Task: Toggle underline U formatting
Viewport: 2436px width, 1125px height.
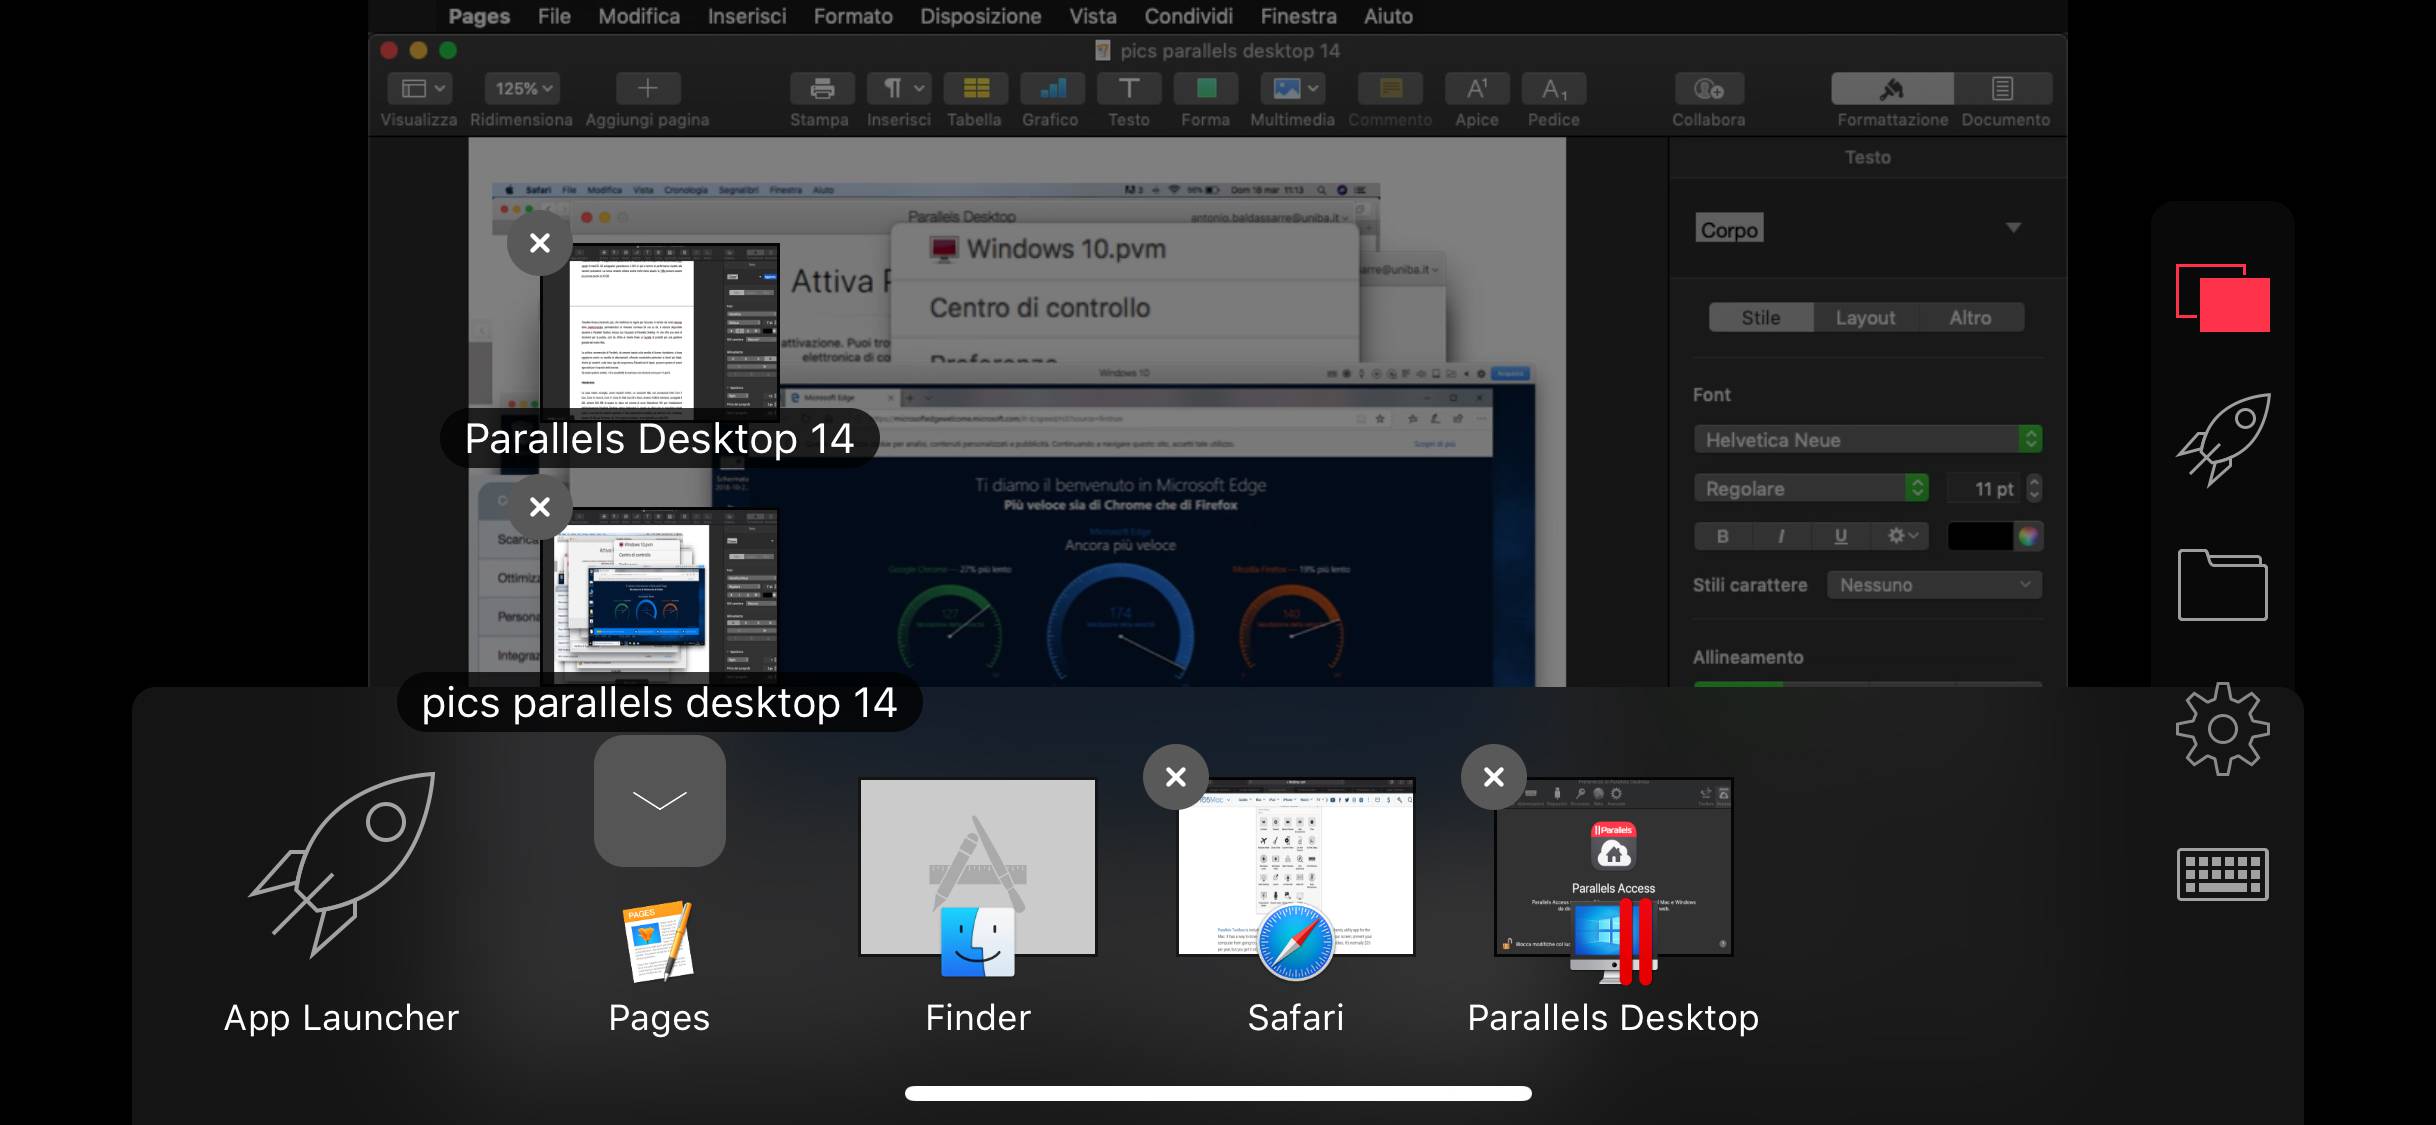Action: [x=1840, y=536]
